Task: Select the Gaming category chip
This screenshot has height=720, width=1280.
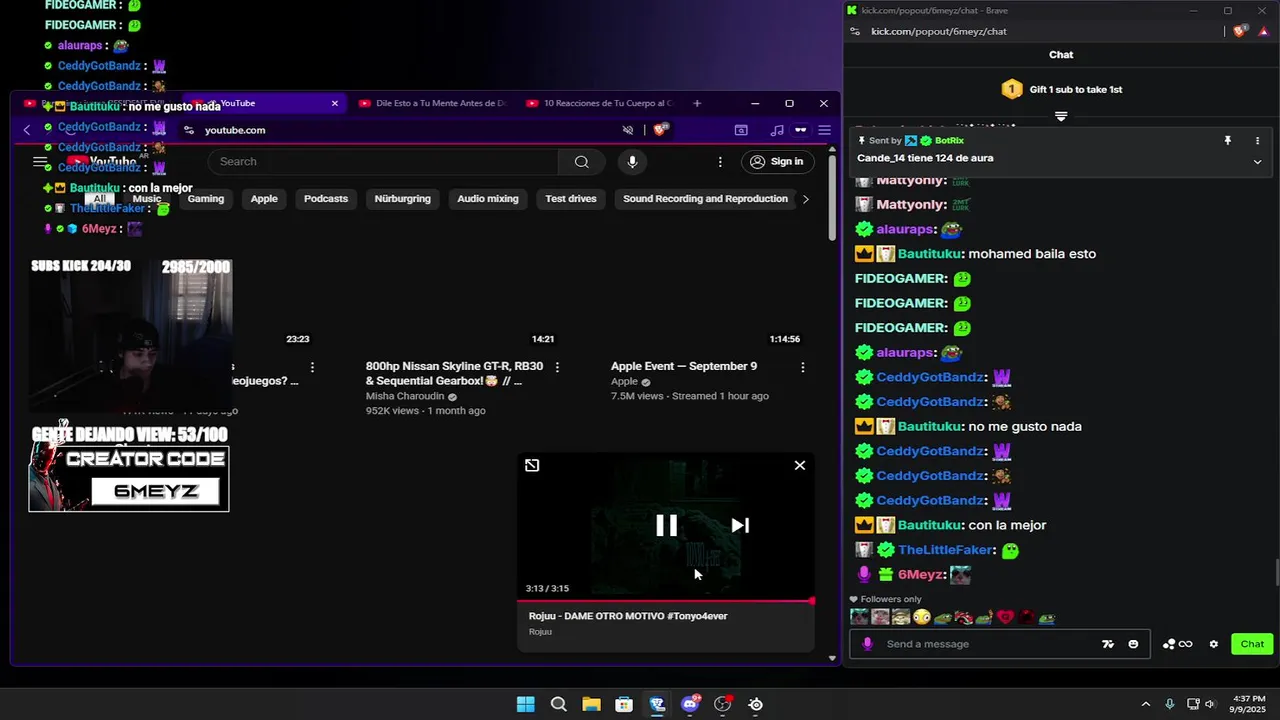Action: tap(206, 198)
